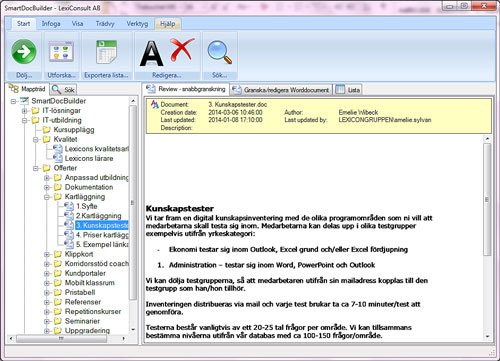The width and height of the screenshot is (500, 361).
Task: Expand the Anpassad utbildning folder
Action: click(x=47, y=178)
